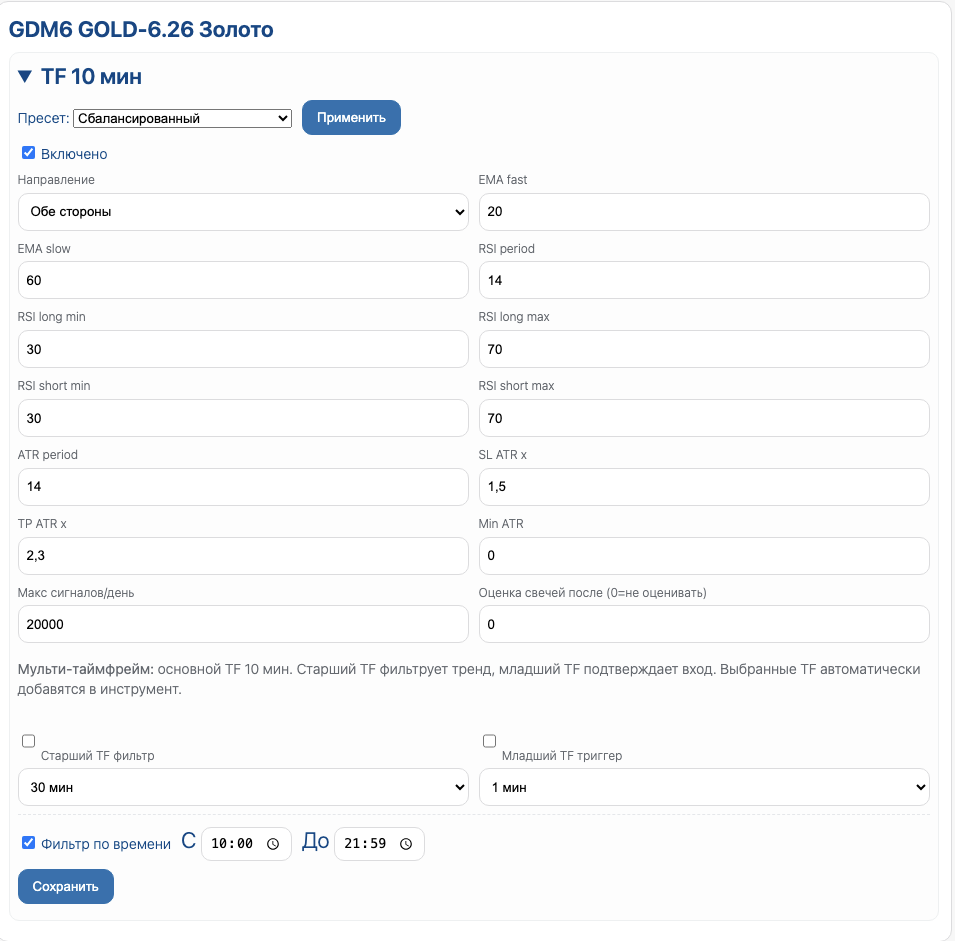Click the RSI period input field
The image size is (955, 941).
(x=704, y=280)
